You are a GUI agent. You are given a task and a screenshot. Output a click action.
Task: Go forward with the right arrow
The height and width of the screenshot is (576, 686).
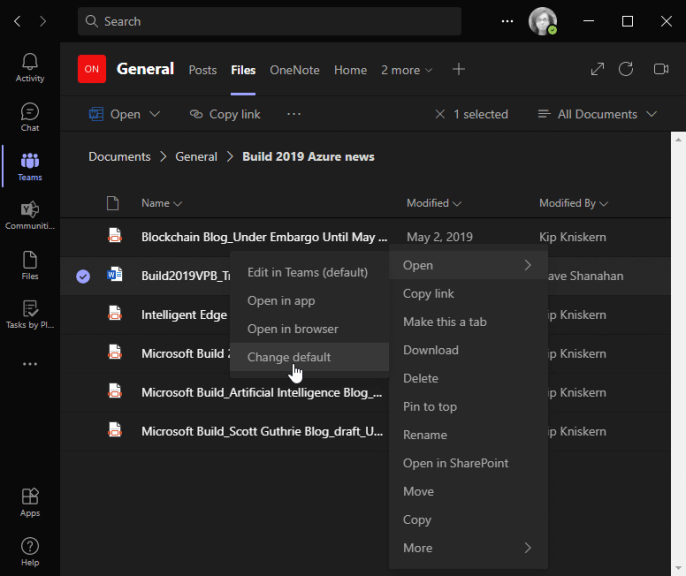pos(42,21)
